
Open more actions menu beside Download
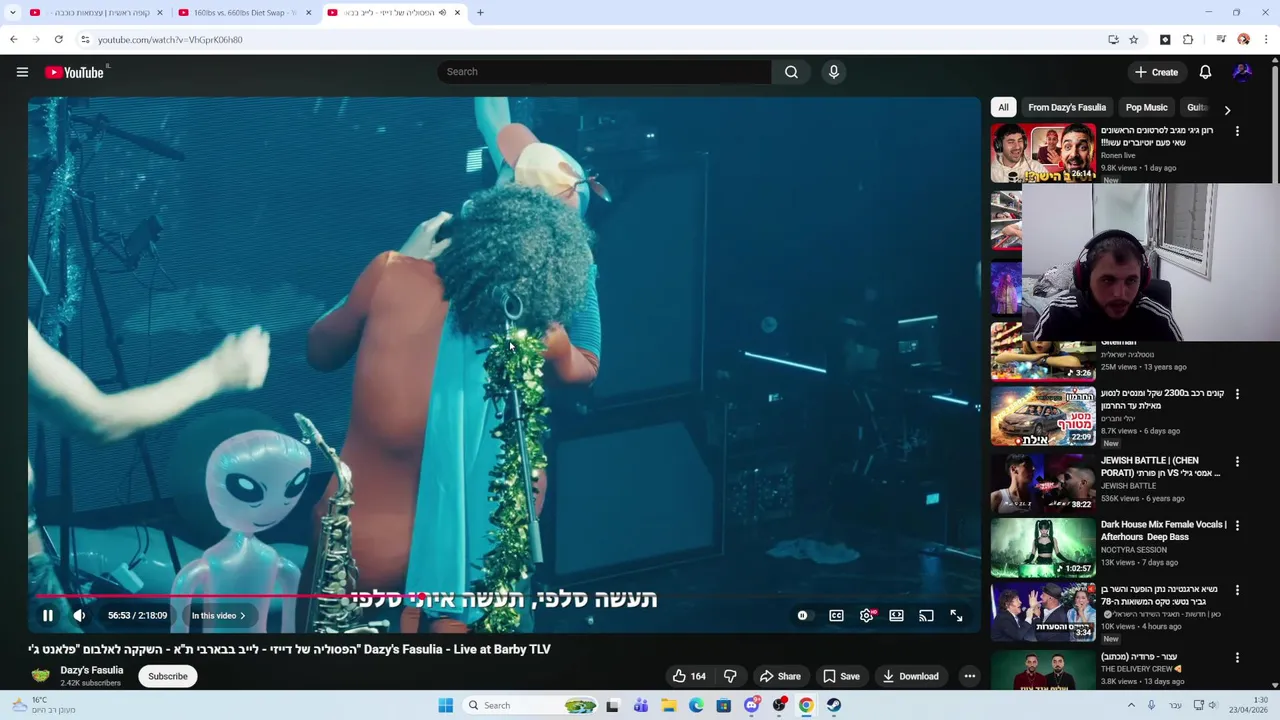[x=969, y=676]
